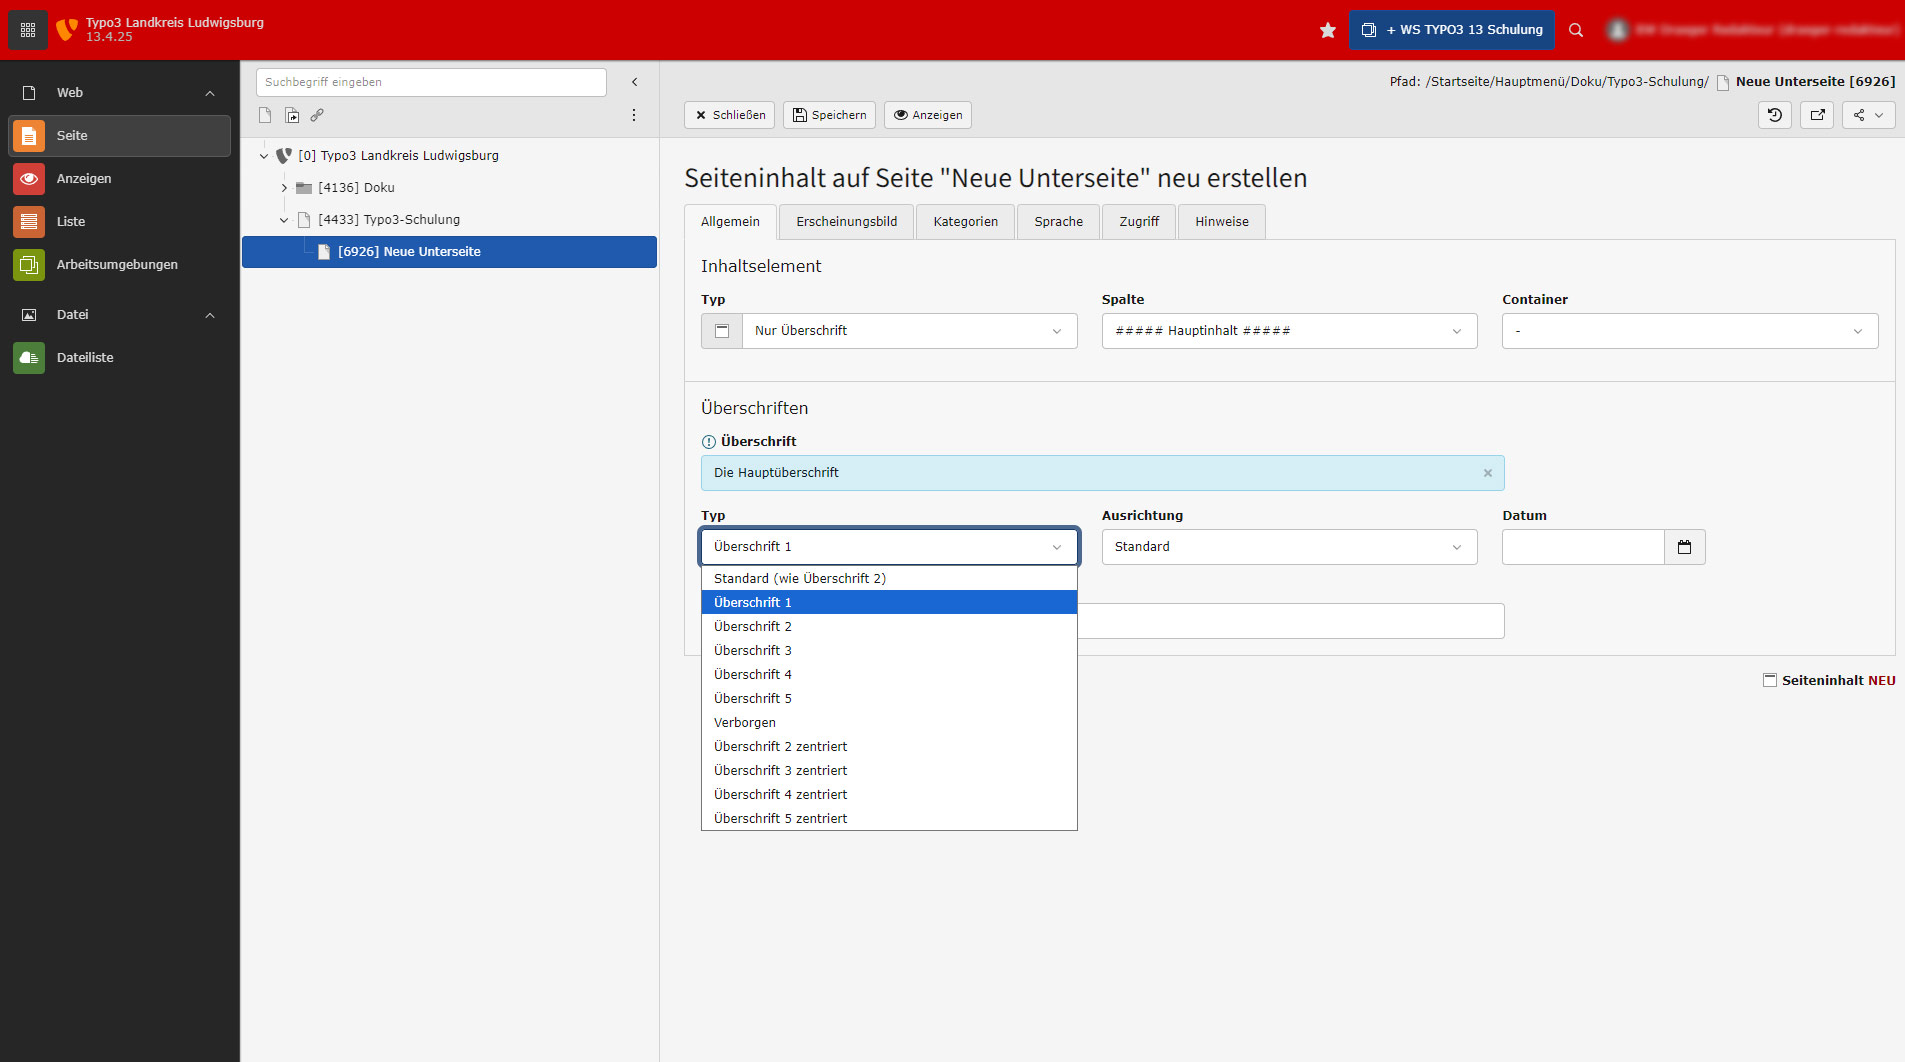Viewport: 1905px width, 1062px height.
Task: Click the bookmark star icon in top bar
Action: [x=1327, y=30]
